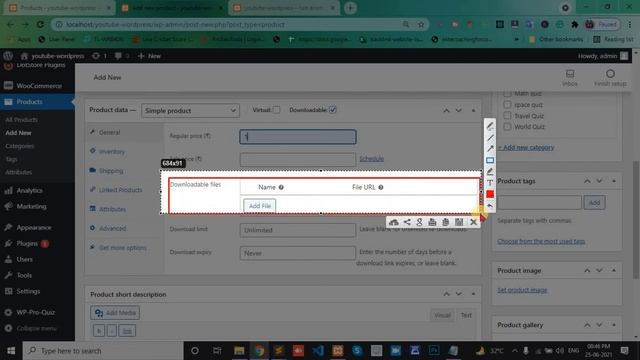Collapse the Product tags panel toggle
The image size is (640, 360).
614,181
